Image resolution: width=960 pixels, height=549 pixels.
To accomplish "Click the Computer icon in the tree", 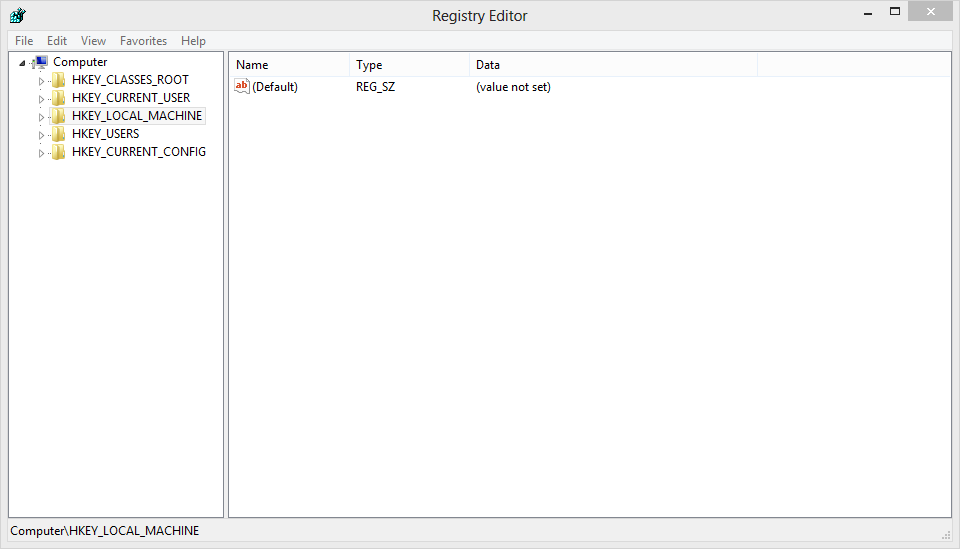I will pyautogui.click(x=41, y=61).
